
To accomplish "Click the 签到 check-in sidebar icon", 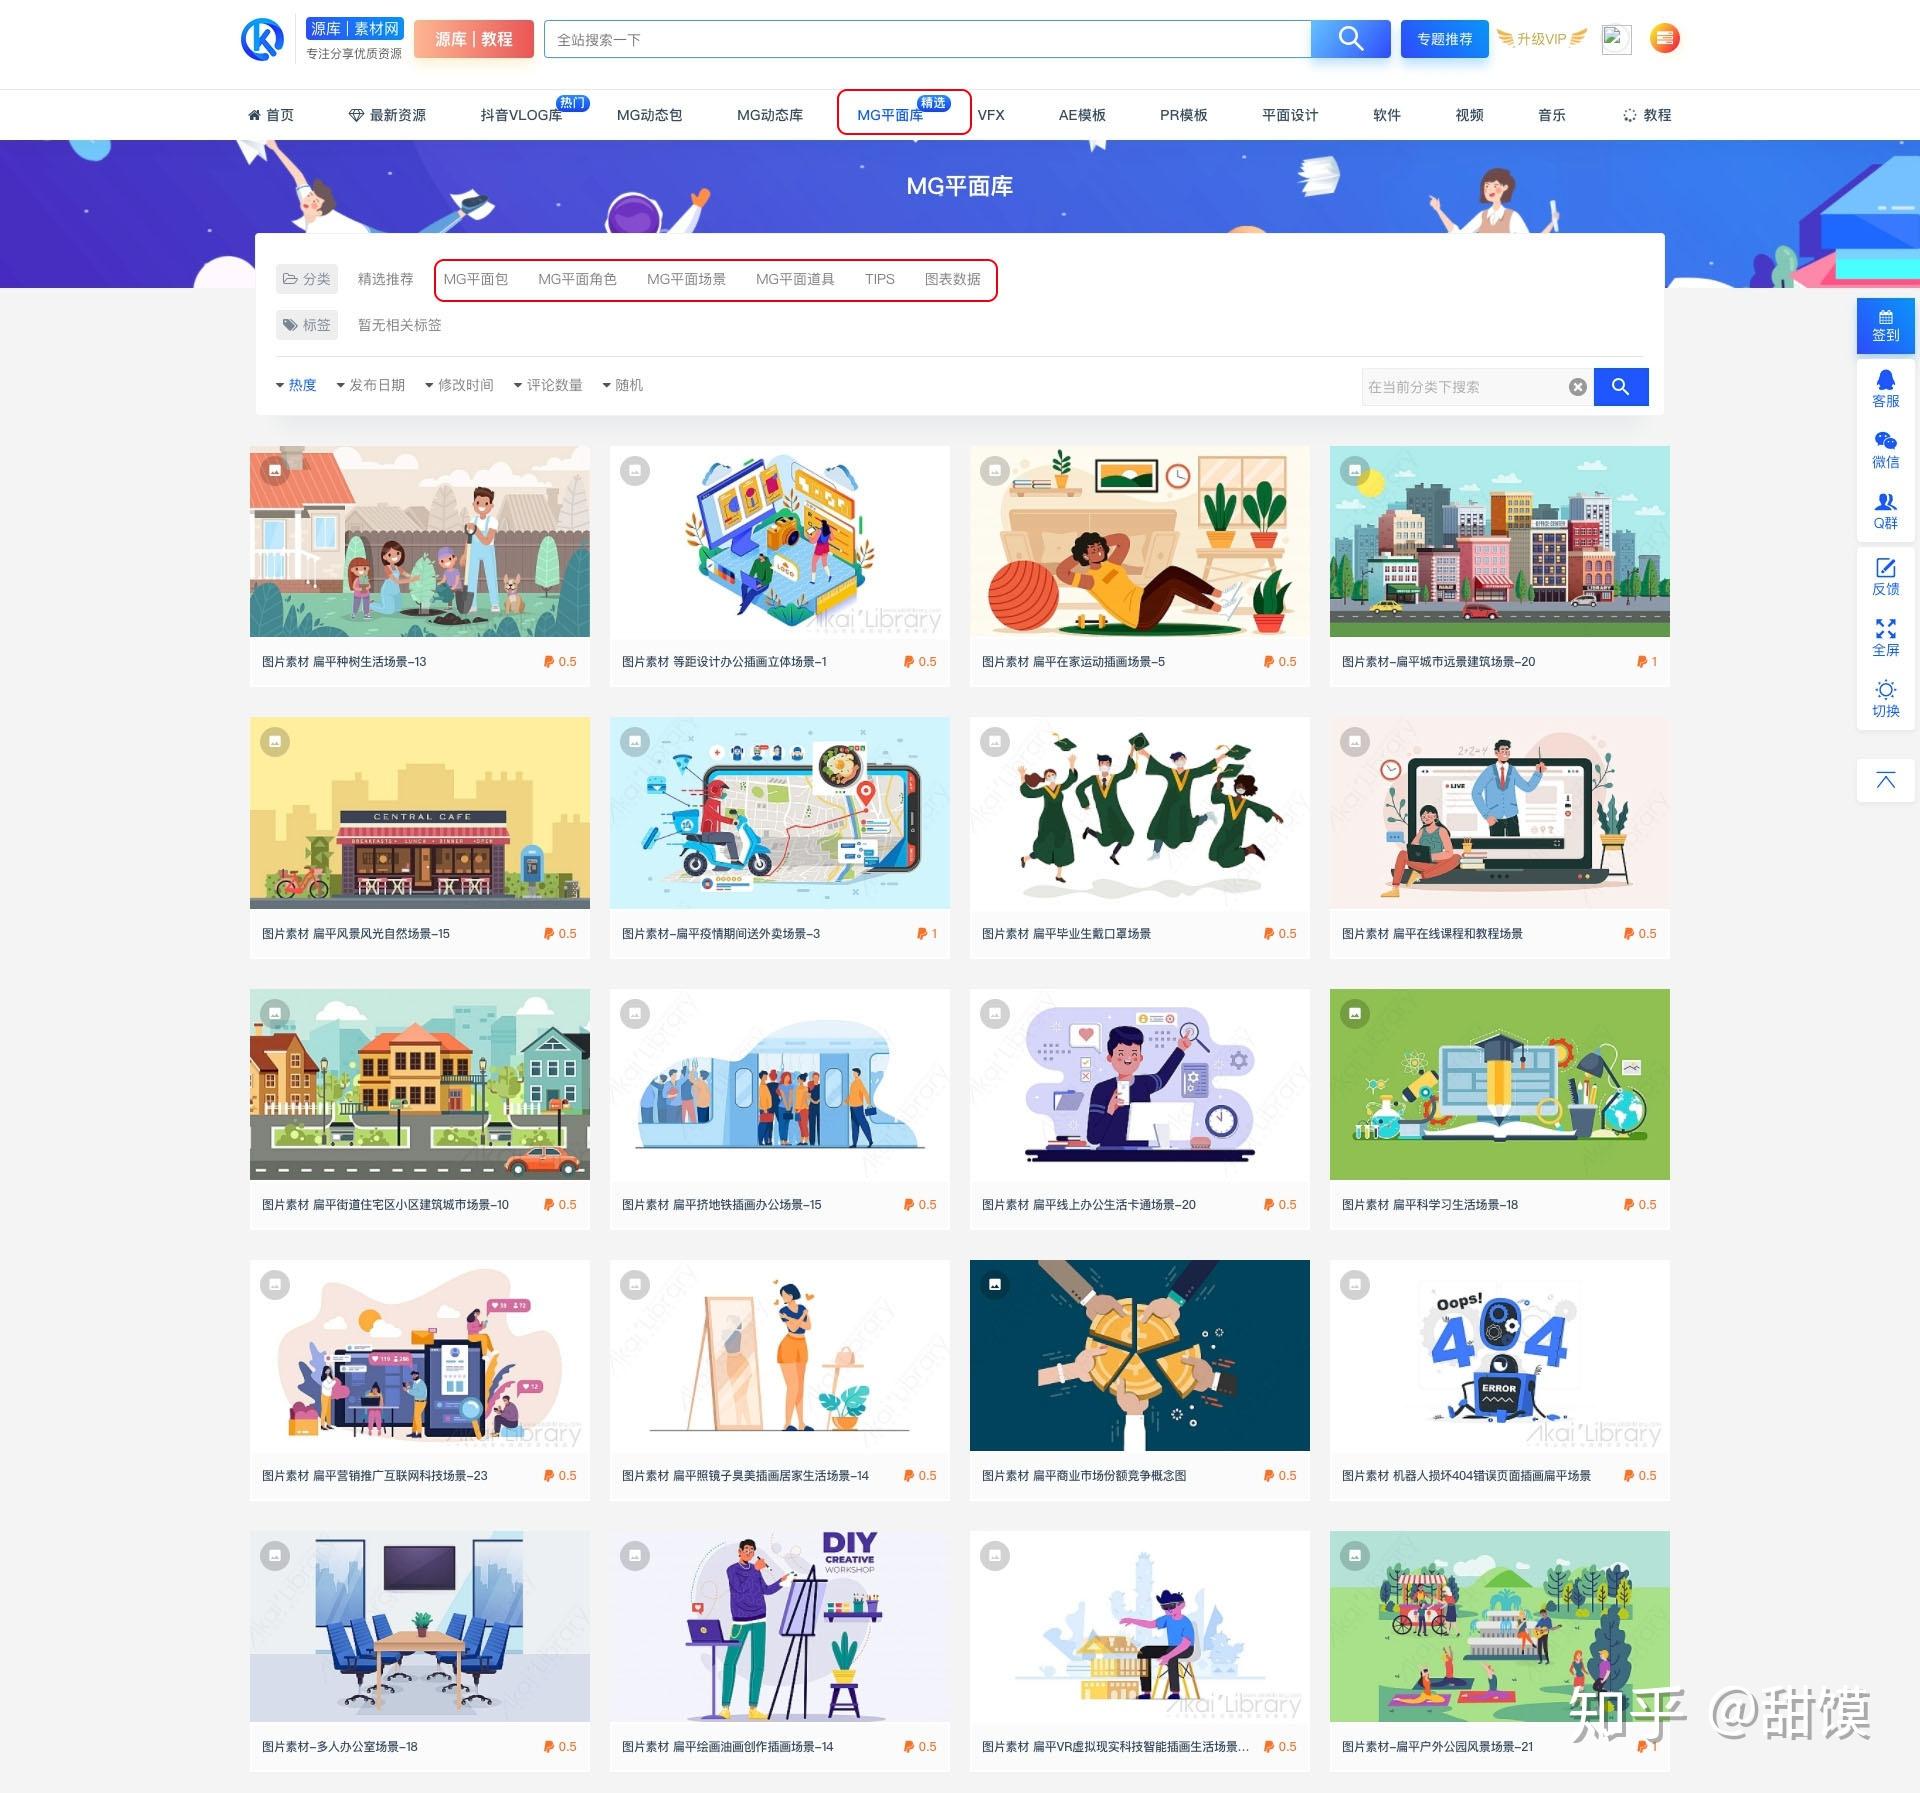I will 1885,326.
